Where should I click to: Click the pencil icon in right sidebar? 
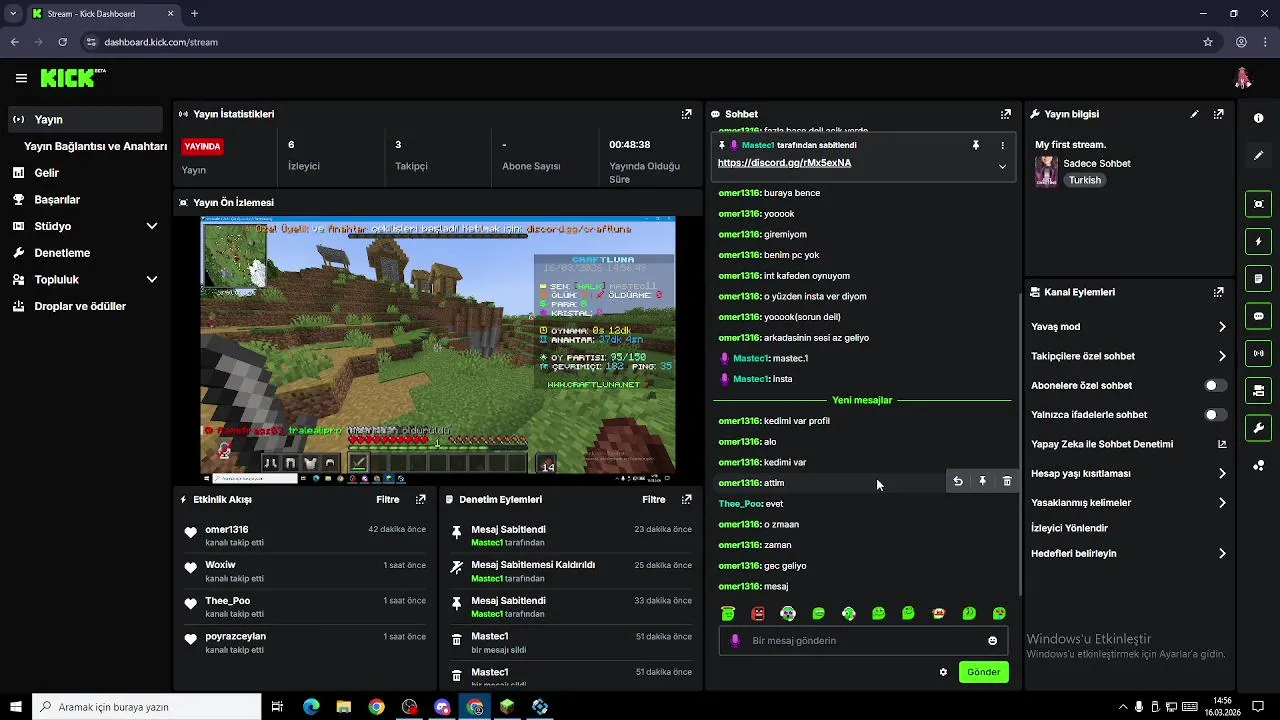1258,156
